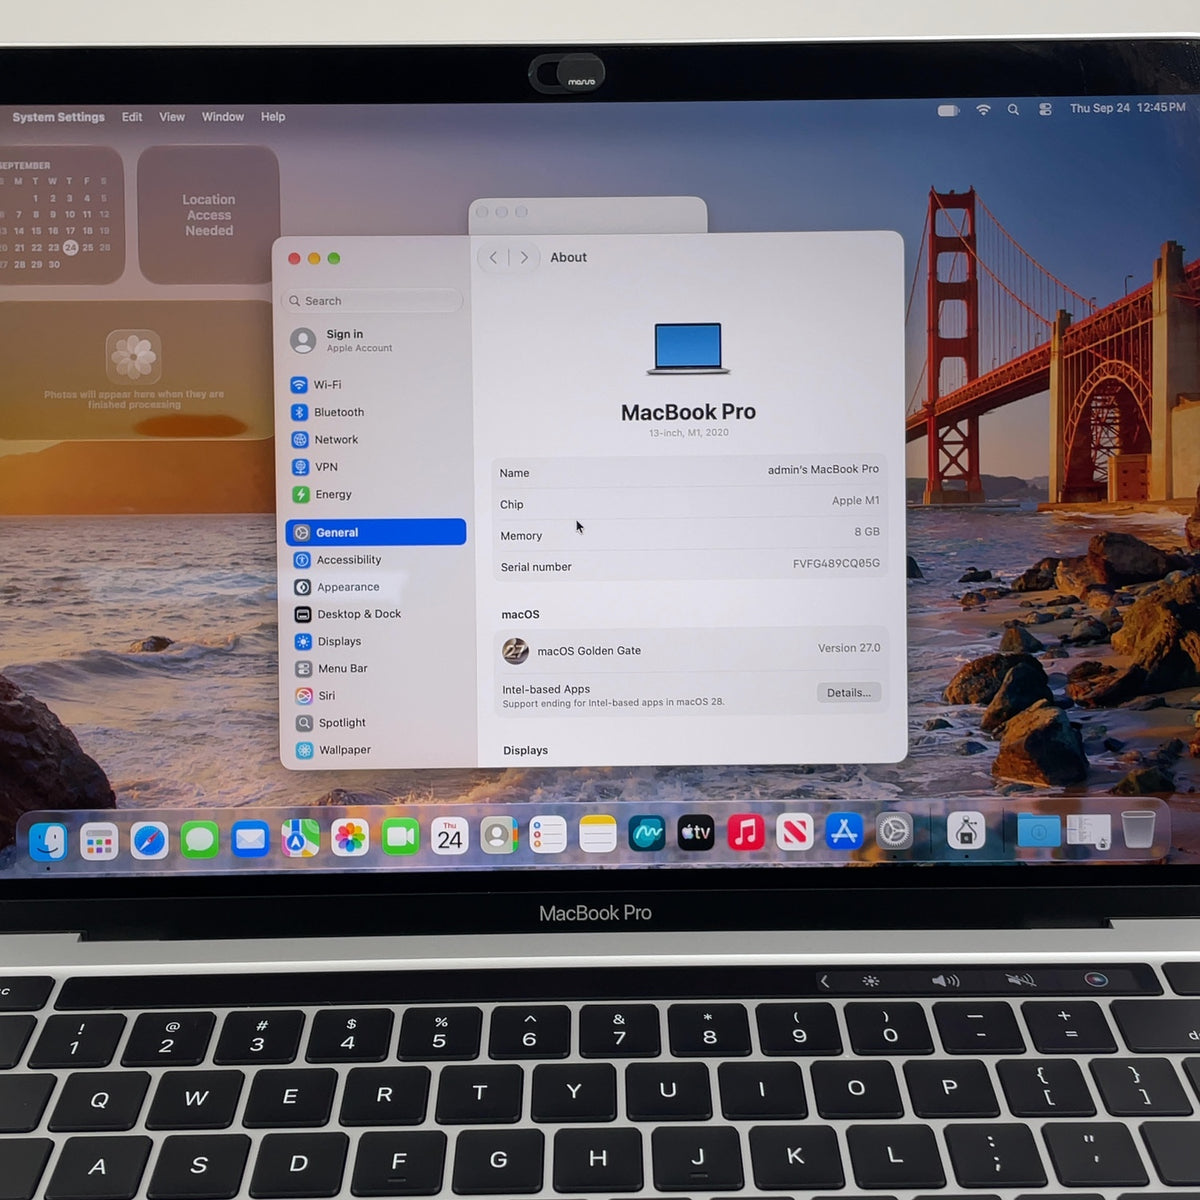Screen dimensions: 1200x1200
Task: Open the Trash in the Dock
Action: (1138, 829)
